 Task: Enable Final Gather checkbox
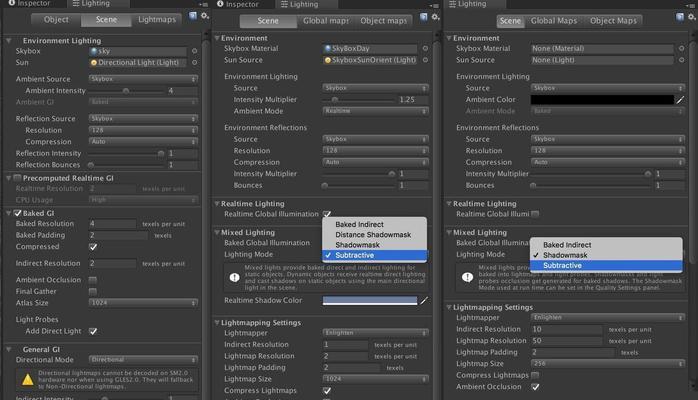click(x=93, y=291)
